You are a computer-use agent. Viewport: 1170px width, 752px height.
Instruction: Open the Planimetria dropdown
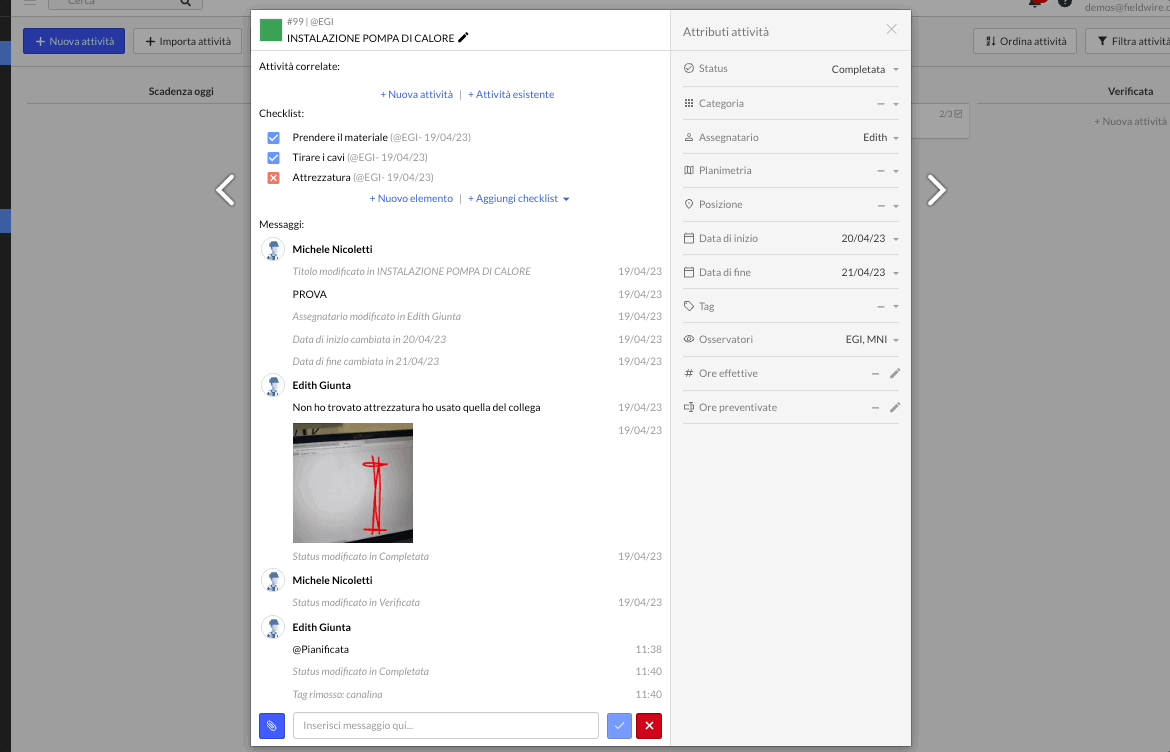pos(888,171)
